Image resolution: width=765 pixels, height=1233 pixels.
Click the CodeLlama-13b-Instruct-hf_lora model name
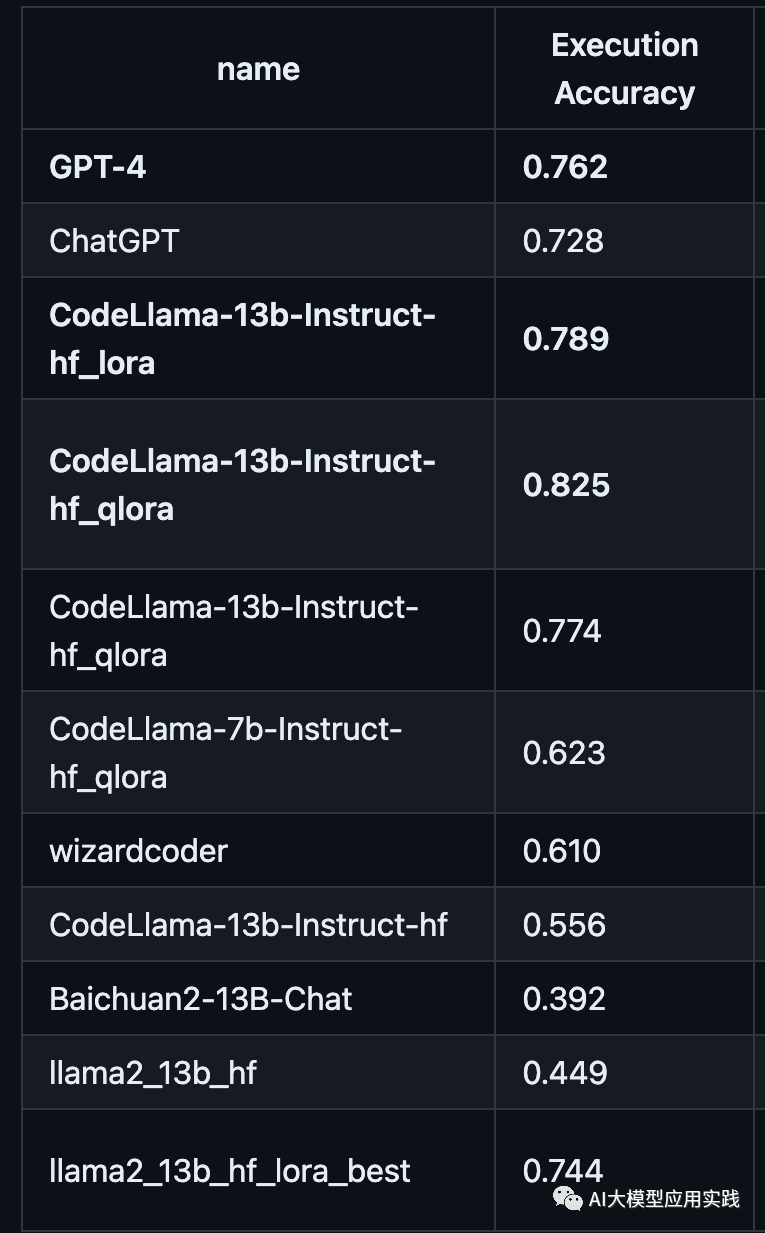click(x=243, y=338)
